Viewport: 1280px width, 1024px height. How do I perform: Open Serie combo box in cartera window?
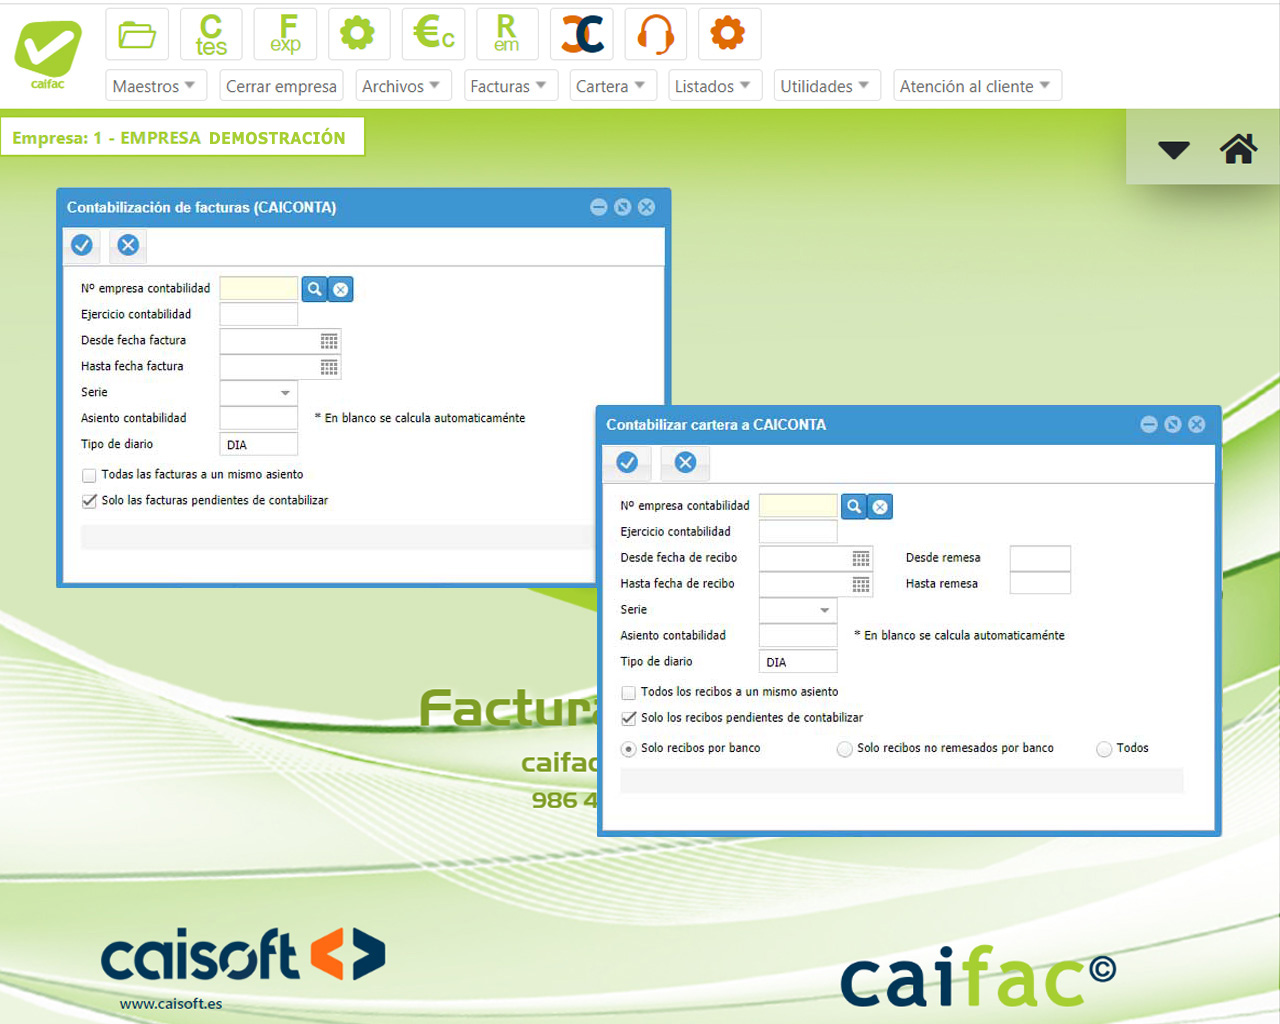coord(824,610)
